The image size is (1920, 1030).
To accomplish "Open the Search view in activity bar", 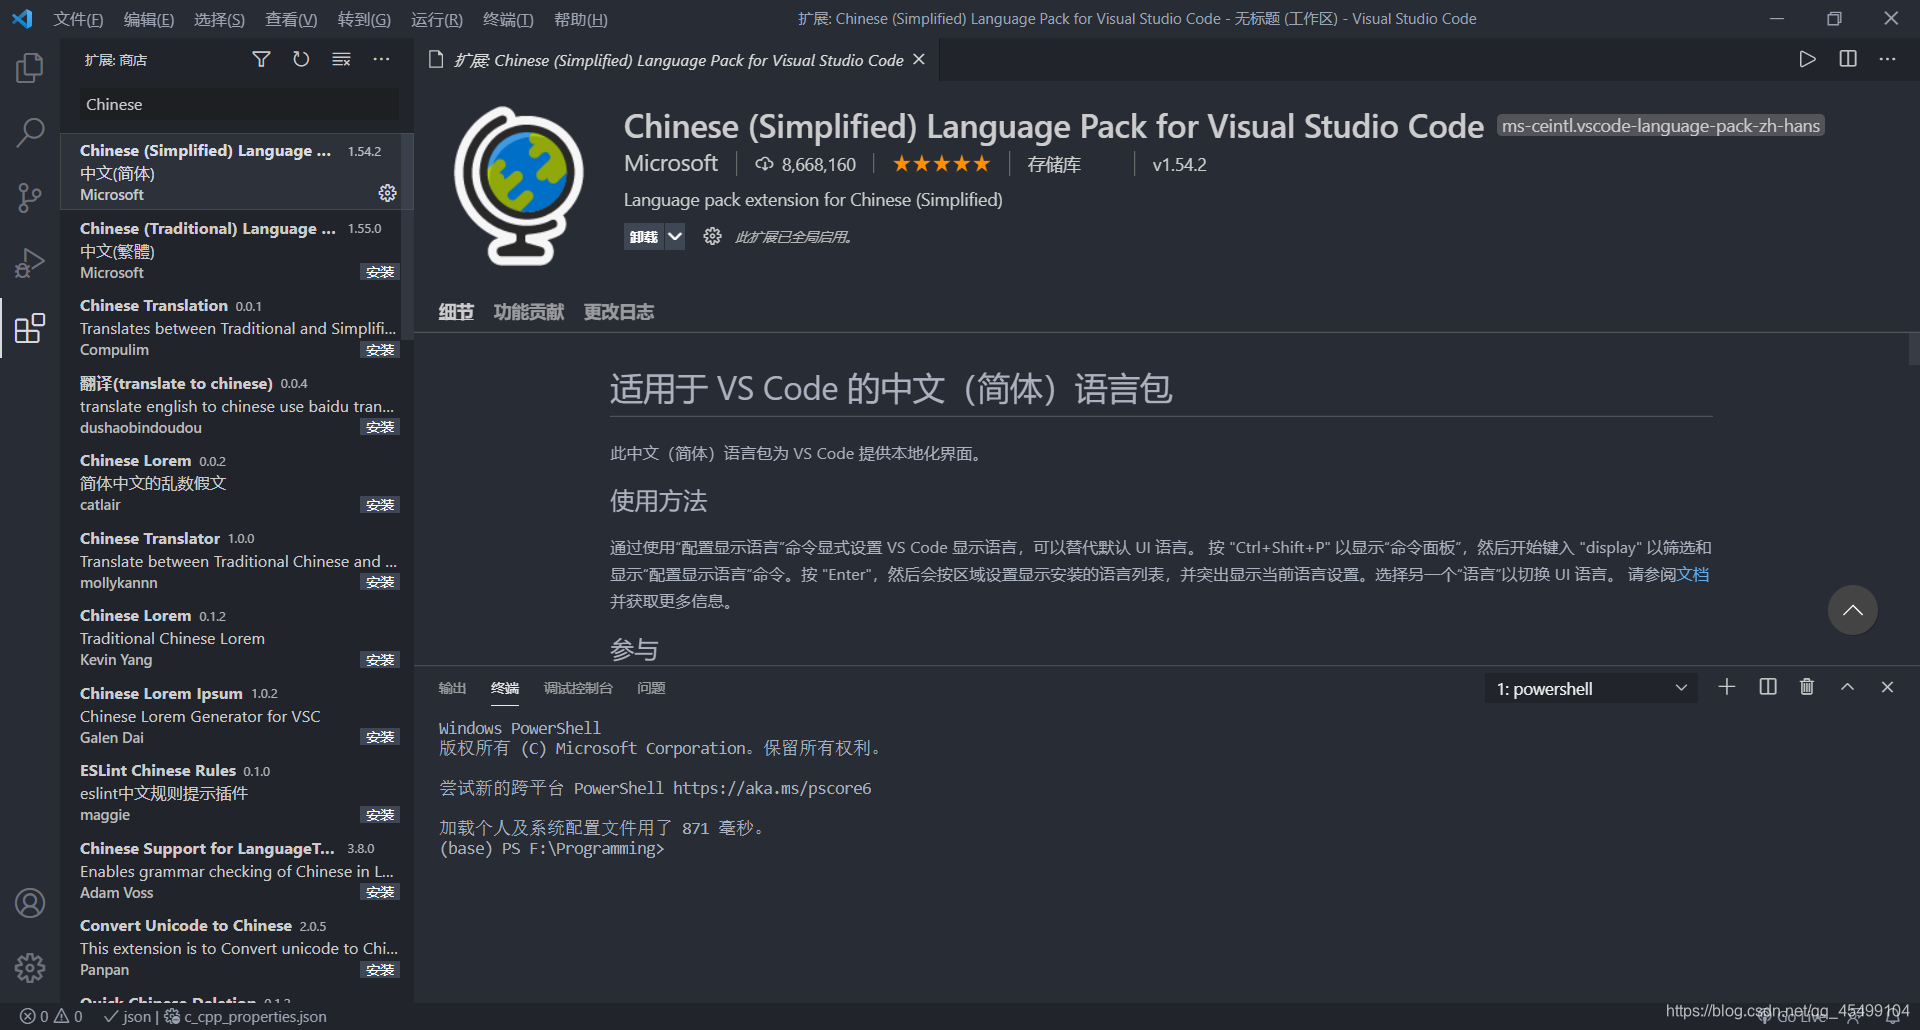I will point(30,132).
